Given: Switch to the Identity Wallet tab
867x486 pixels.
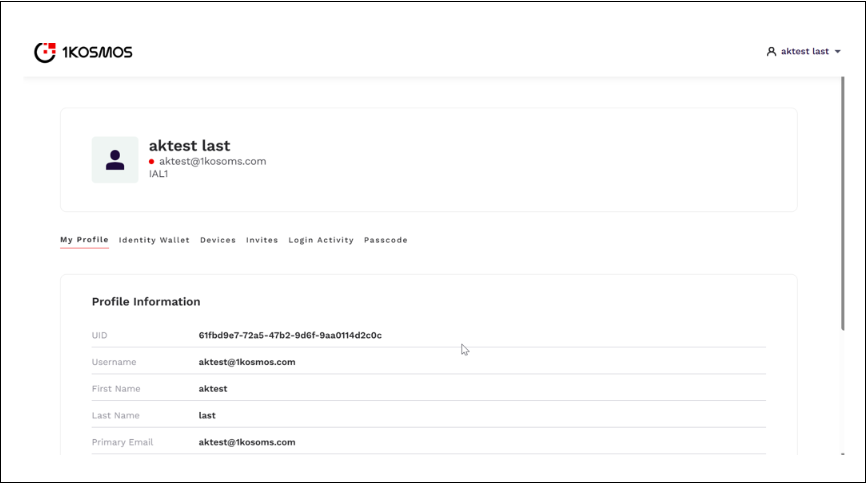Looking at the screenshot, I should pos(154,240).
